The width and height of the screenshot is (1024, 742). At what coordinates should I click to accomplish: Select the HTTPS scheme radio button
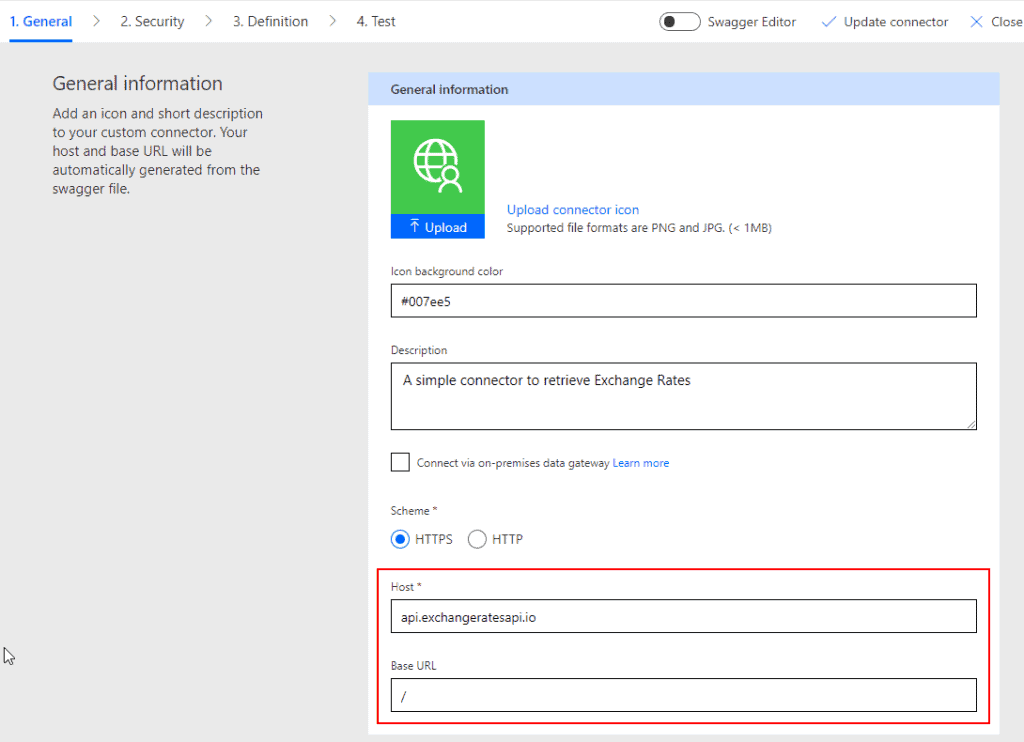point(400,539)
